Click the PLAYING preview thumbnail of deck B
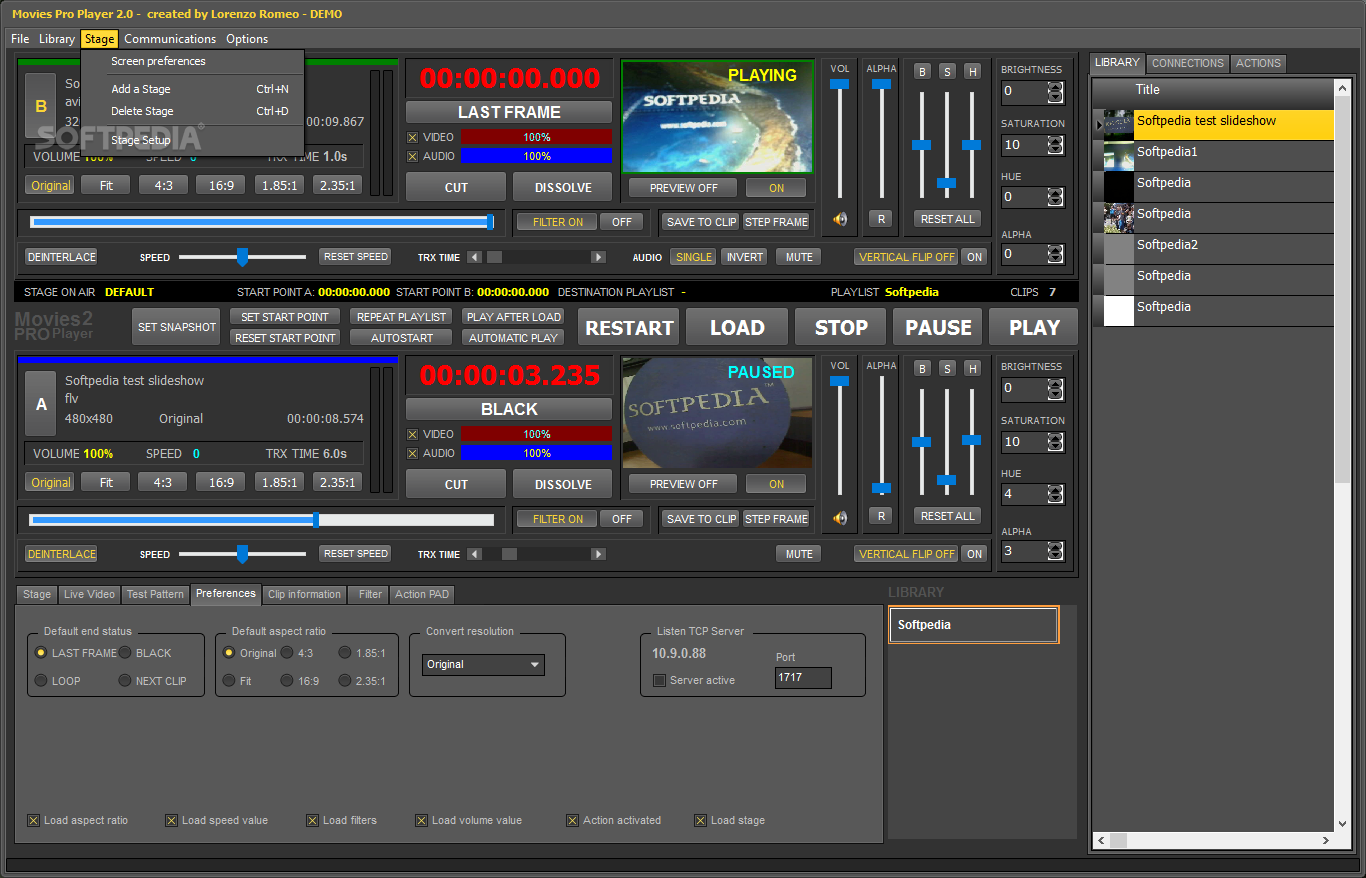1366x878 pixels. pos(717,116)
